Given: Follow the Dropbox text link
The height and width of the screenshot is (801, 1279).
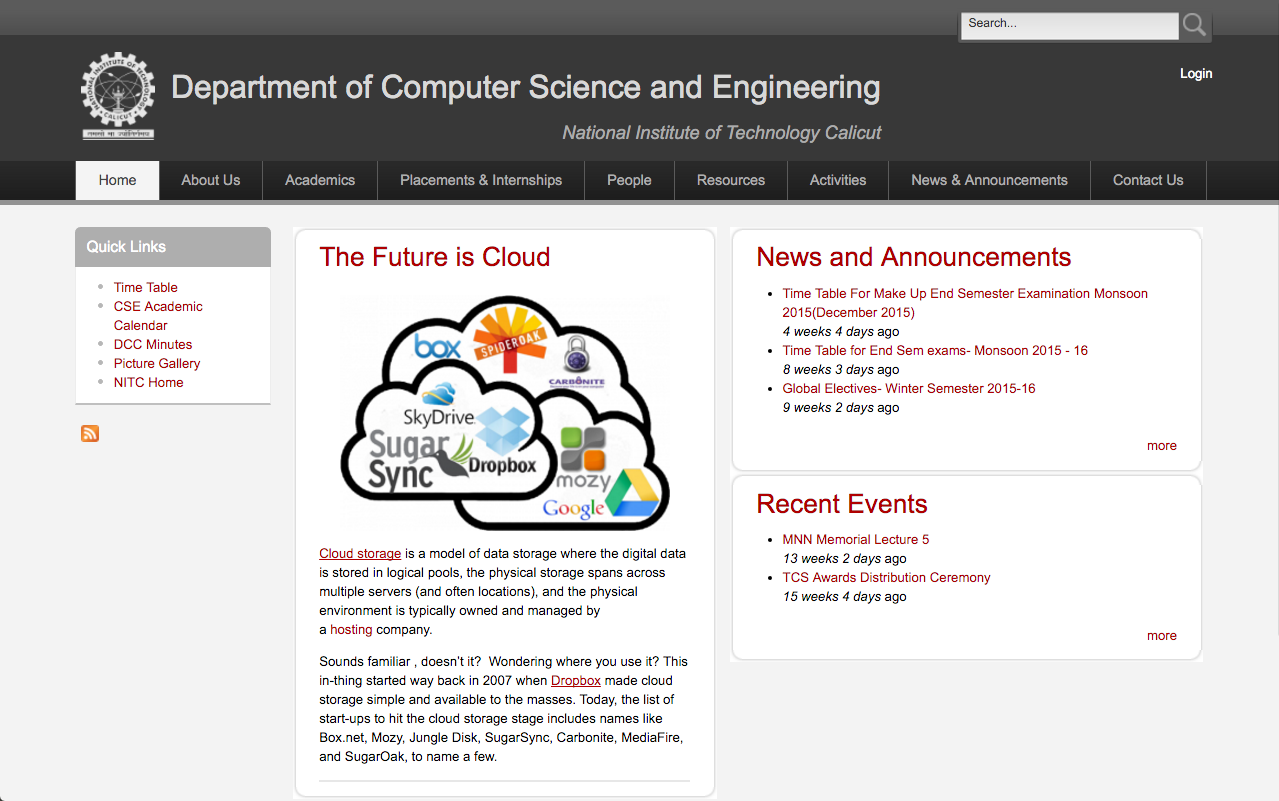Looking at the screenshot, I should (x=576, y=680).
